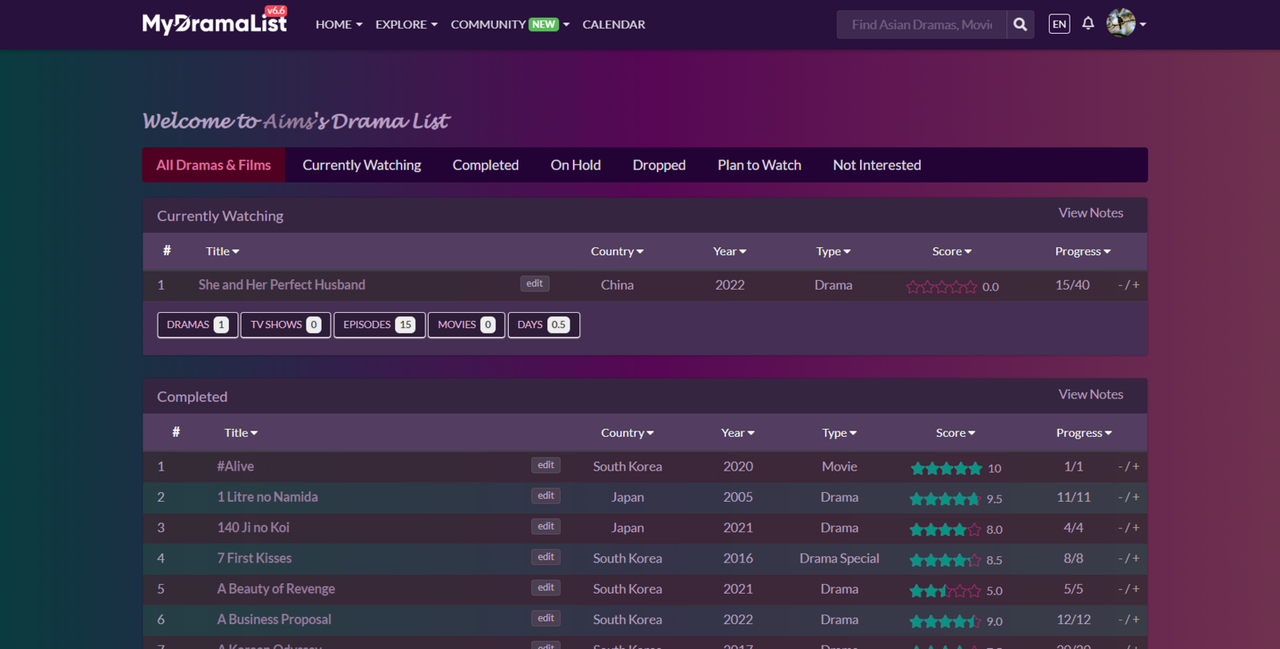Open View Notes in Currently Watching section
This screenshot has width=1280, height=649.
(x=1091, y=213)
